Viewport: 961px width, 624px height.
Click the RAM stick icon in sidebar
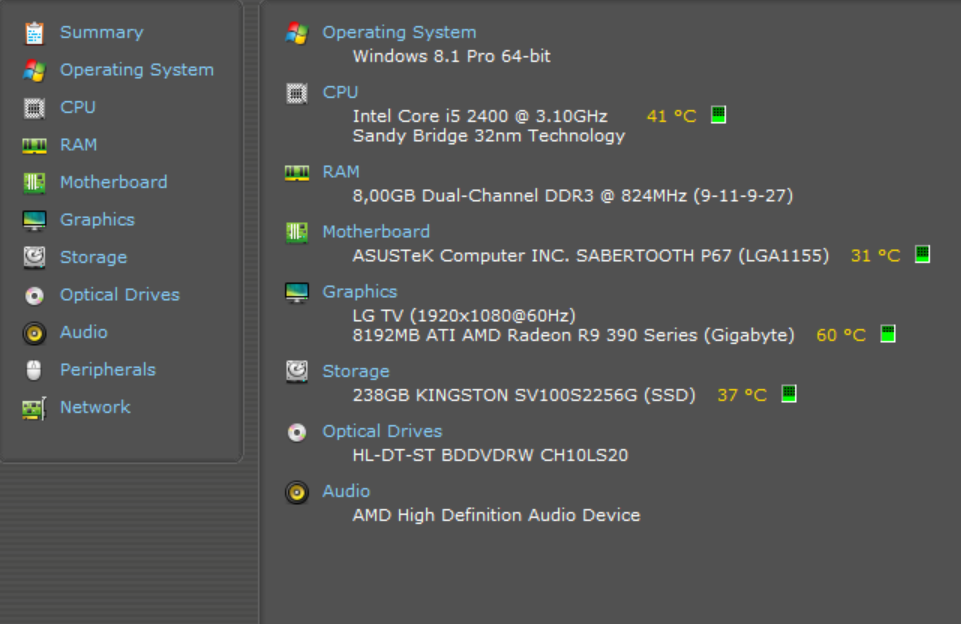[34, 146]
